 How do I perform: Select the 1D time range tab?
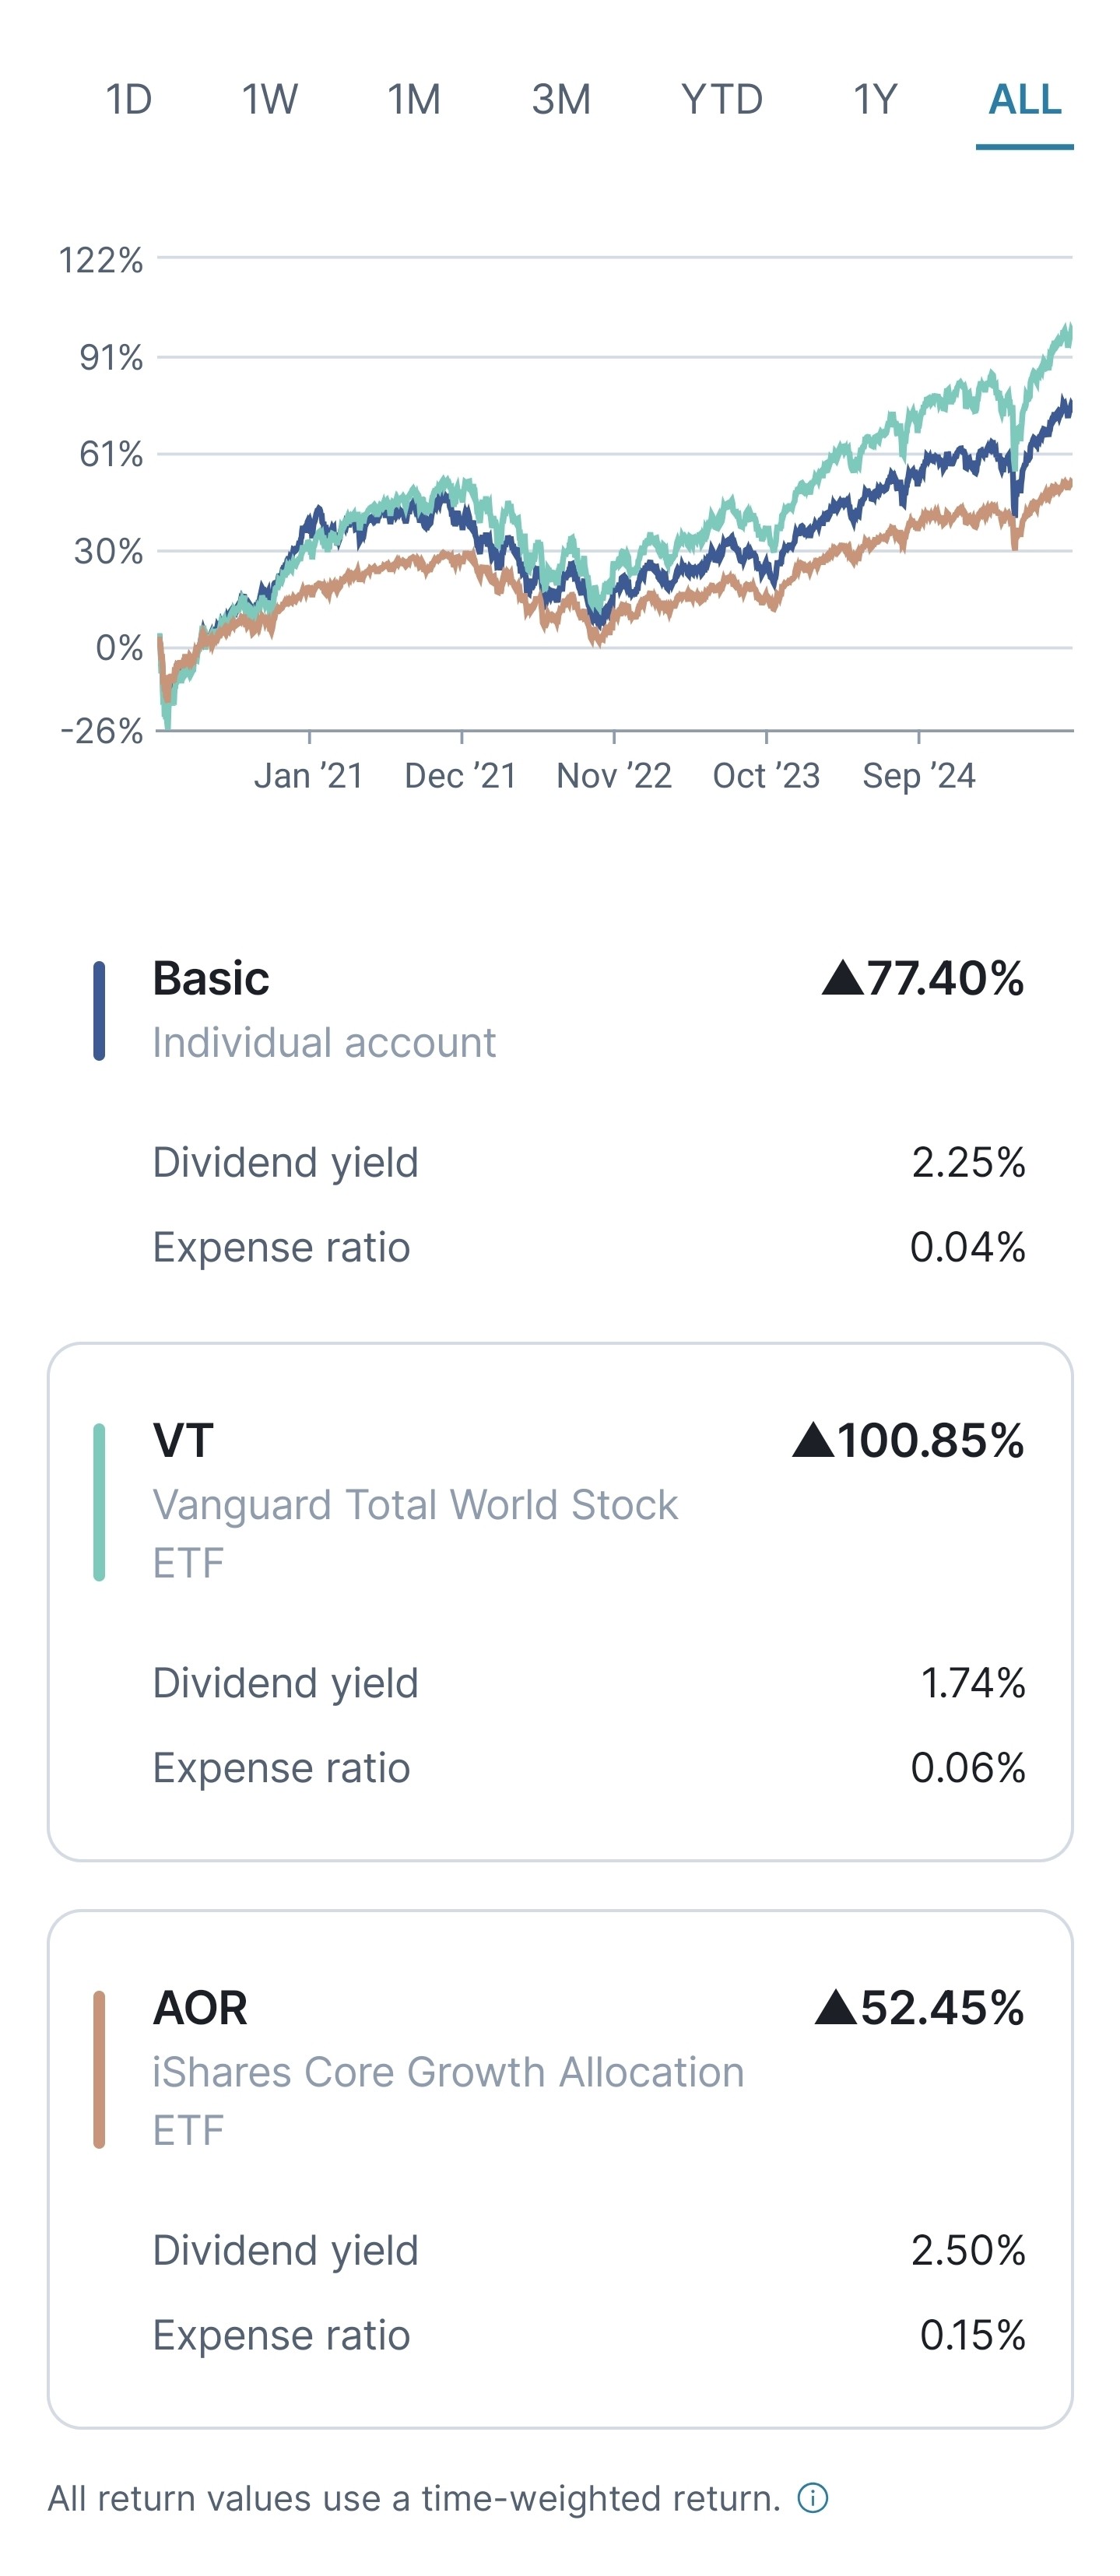[x=129, y=100]
